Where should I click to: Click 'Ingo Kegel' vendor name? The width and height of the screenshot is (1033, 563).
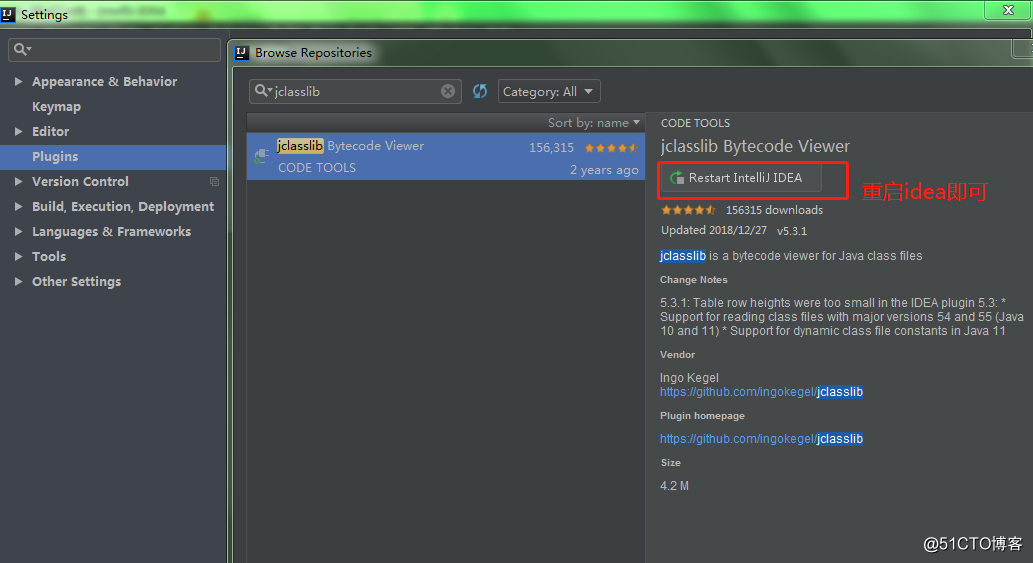click(689, 378)
